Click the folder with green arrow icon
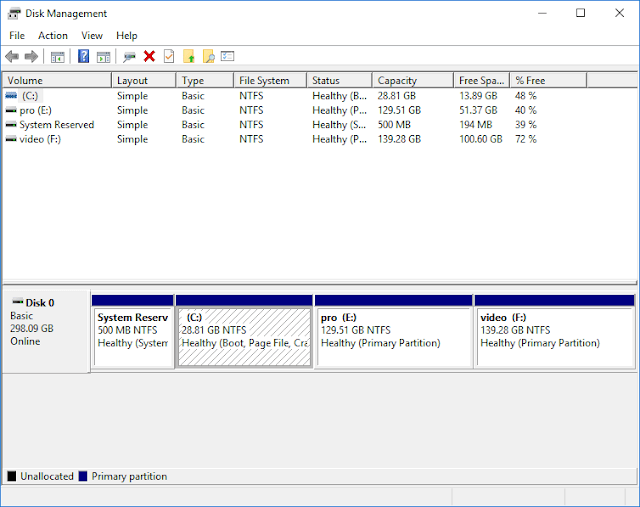 tap(189, 56)
